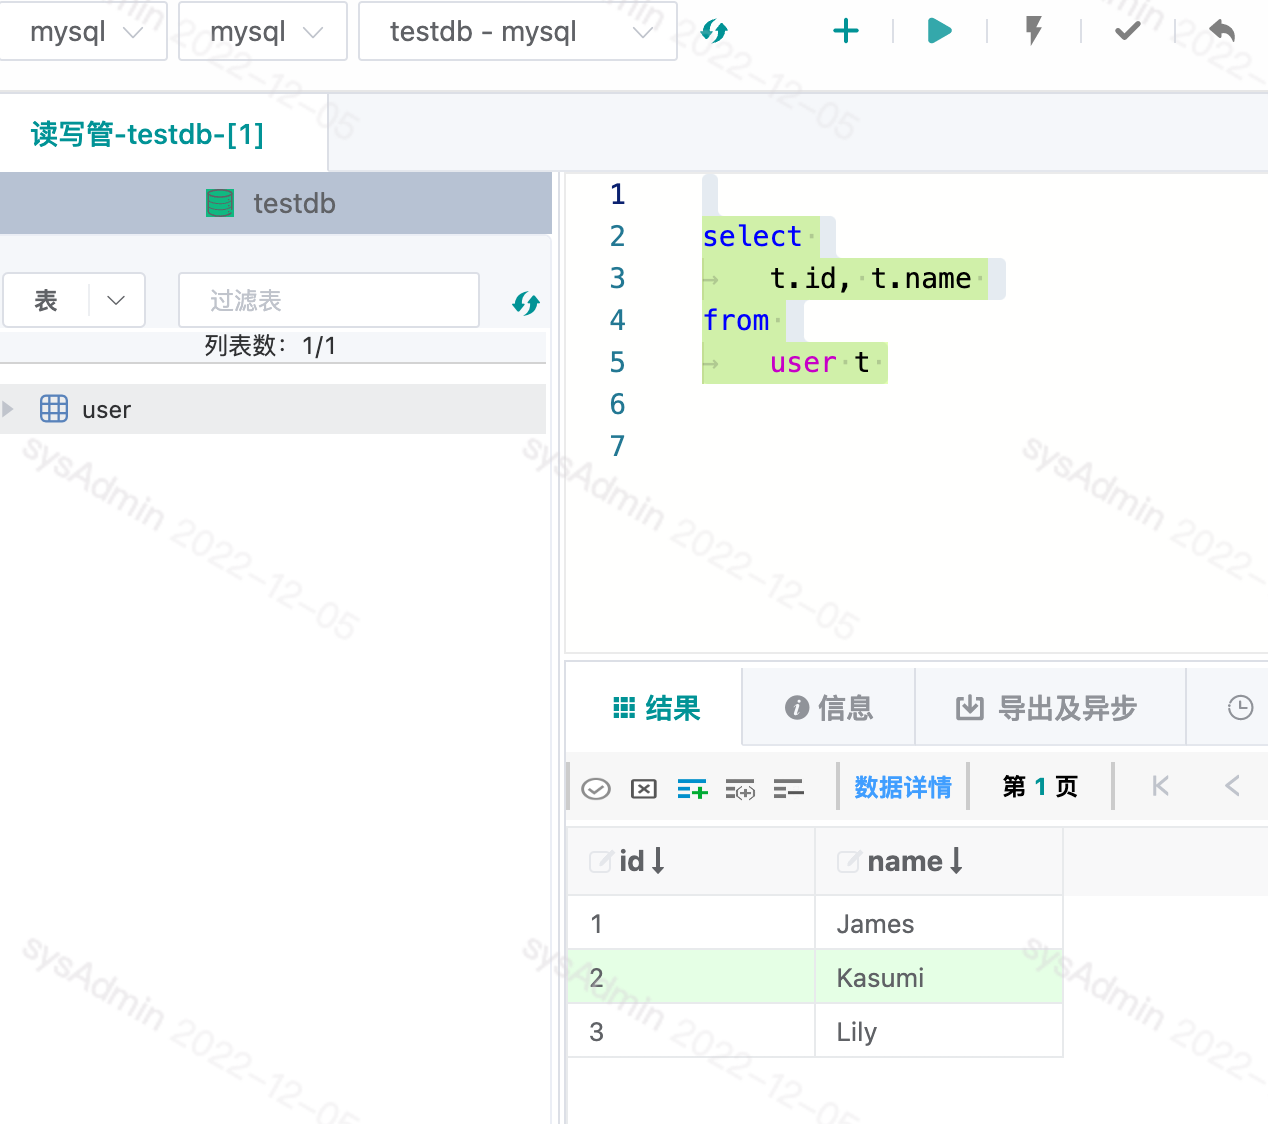This screenshot has height=1124, width=1268.
Task: Open the first mysql dropdown
Action: coord(84,32)
